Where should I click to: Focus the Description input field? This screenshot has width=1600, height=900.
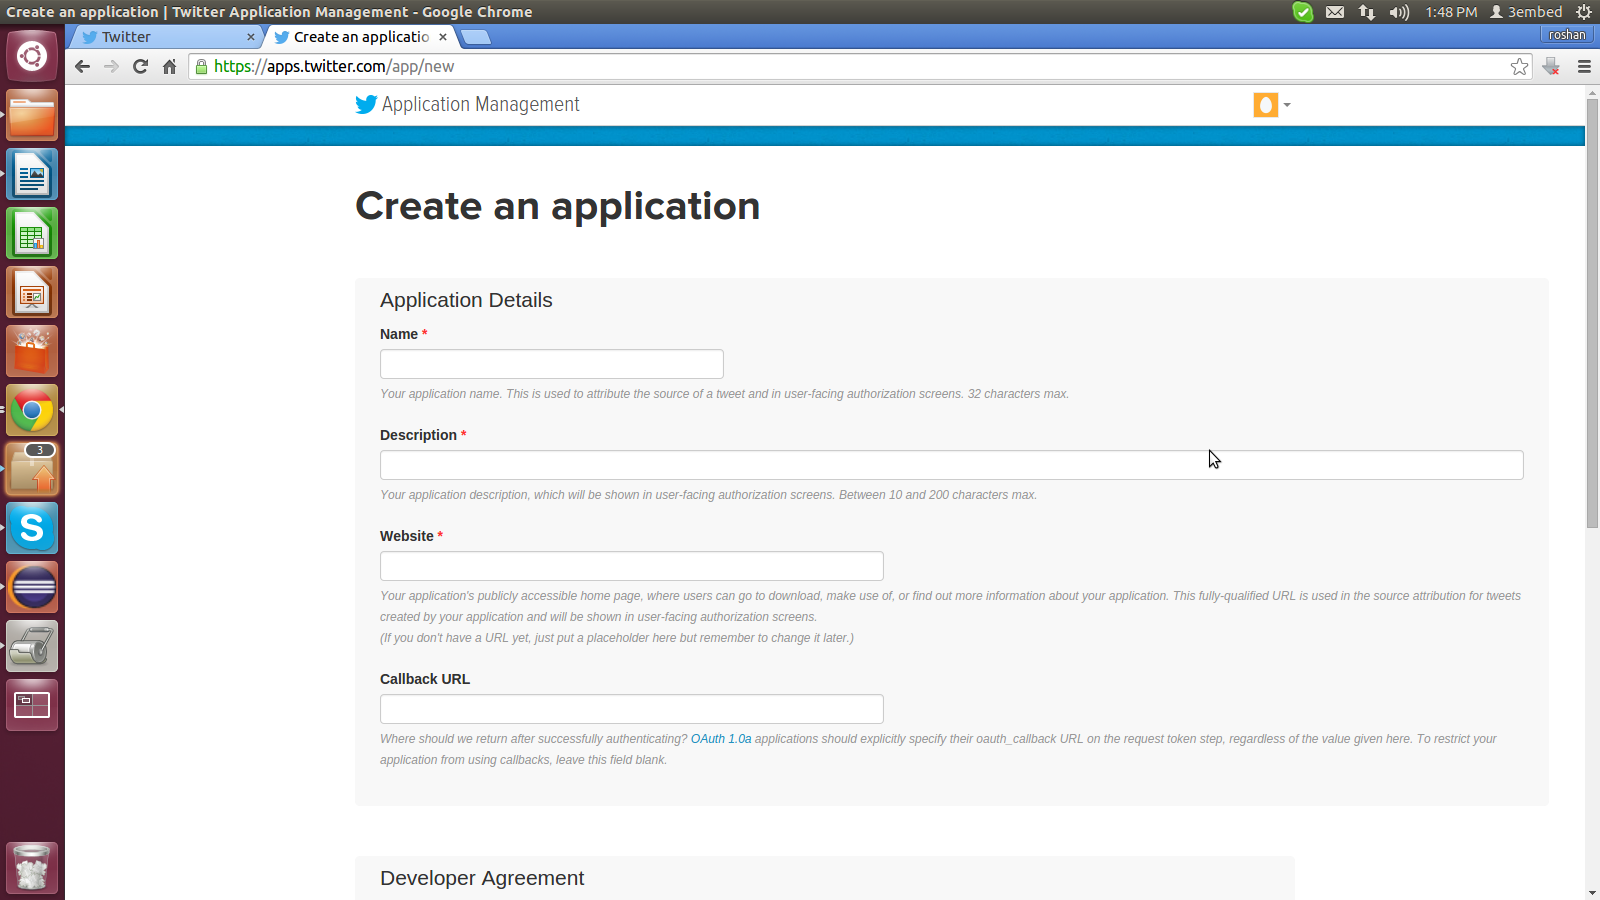[x=952, y=465]
